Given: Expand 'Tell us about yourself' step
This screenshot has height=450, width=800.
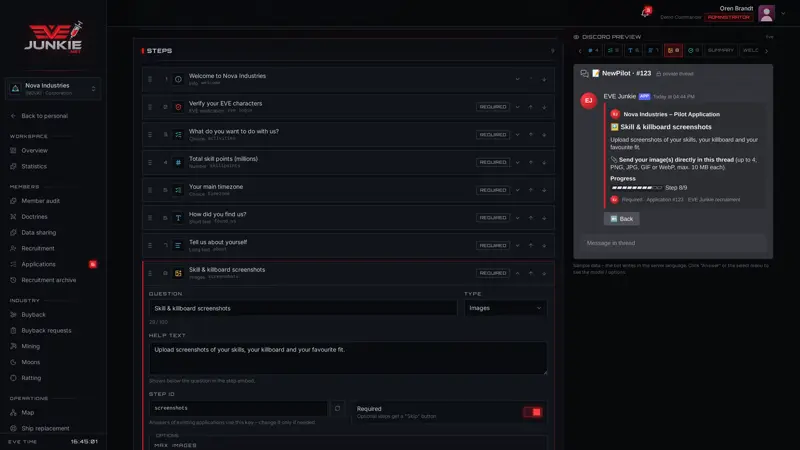Looking at the screenshot, I should [517, 245].
